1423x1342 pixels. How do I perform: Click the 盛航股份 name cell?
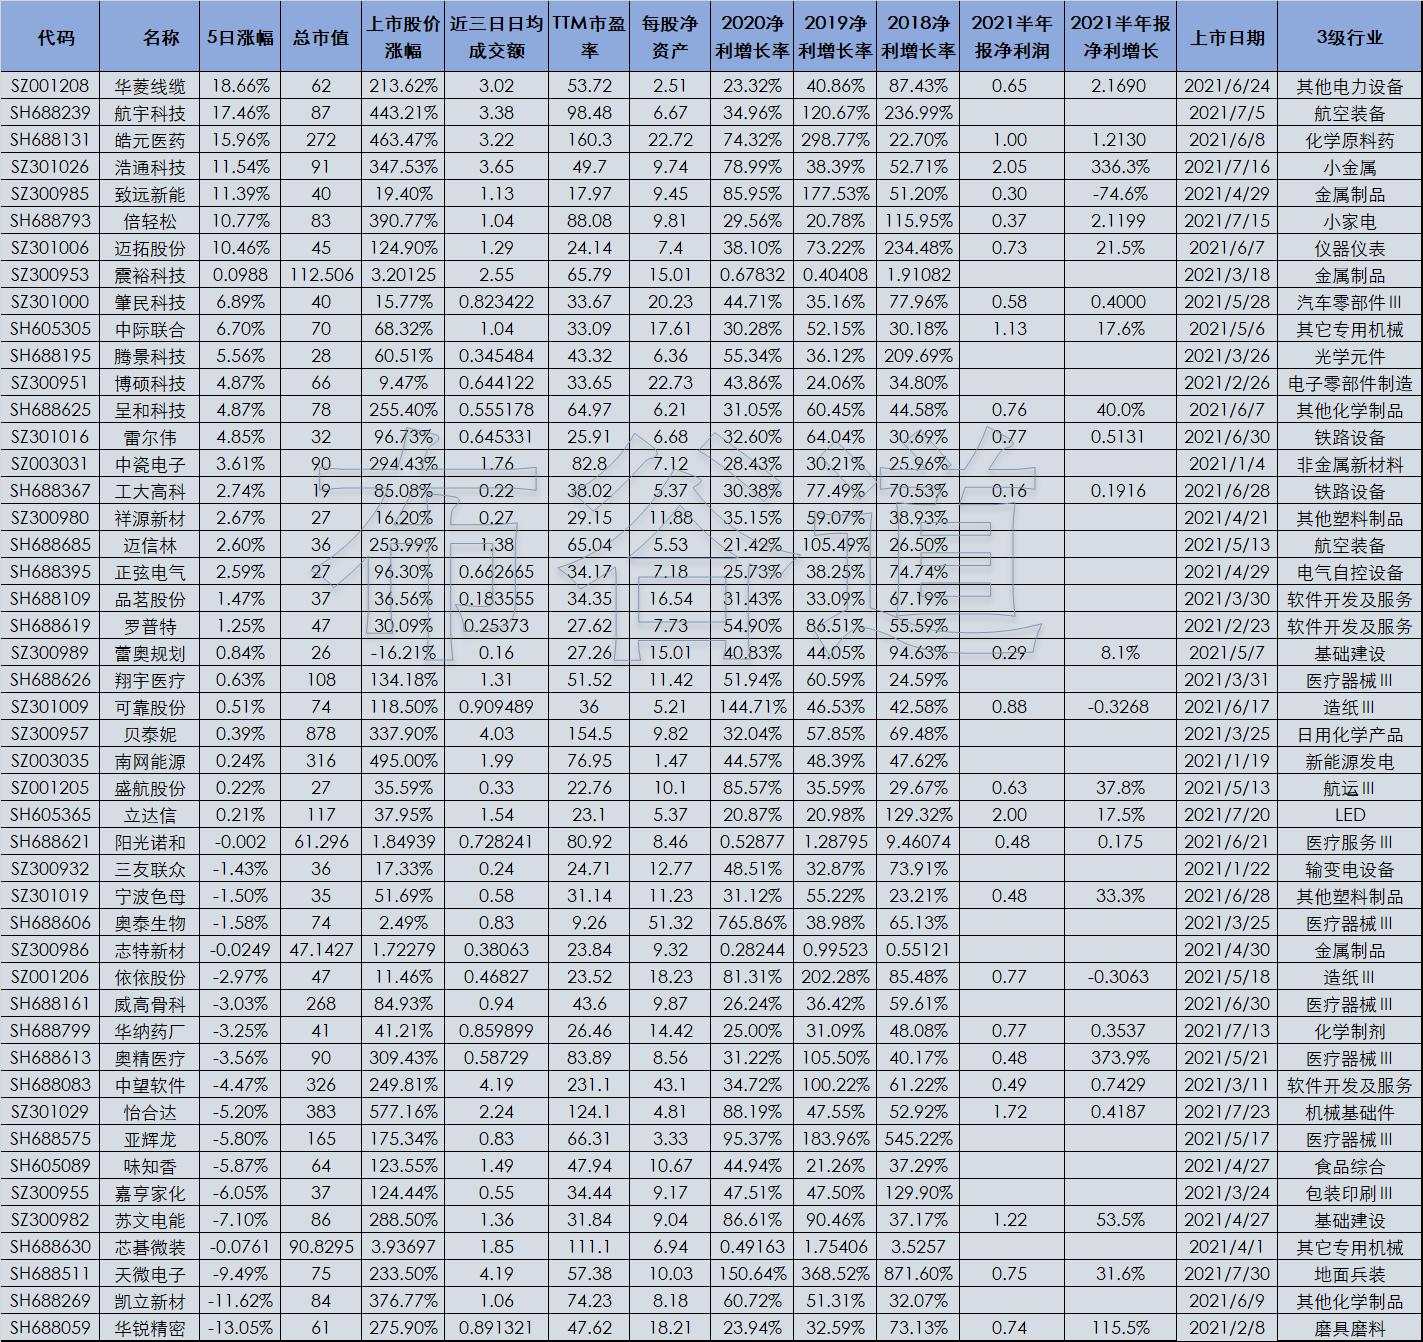(x=150, y=788)
